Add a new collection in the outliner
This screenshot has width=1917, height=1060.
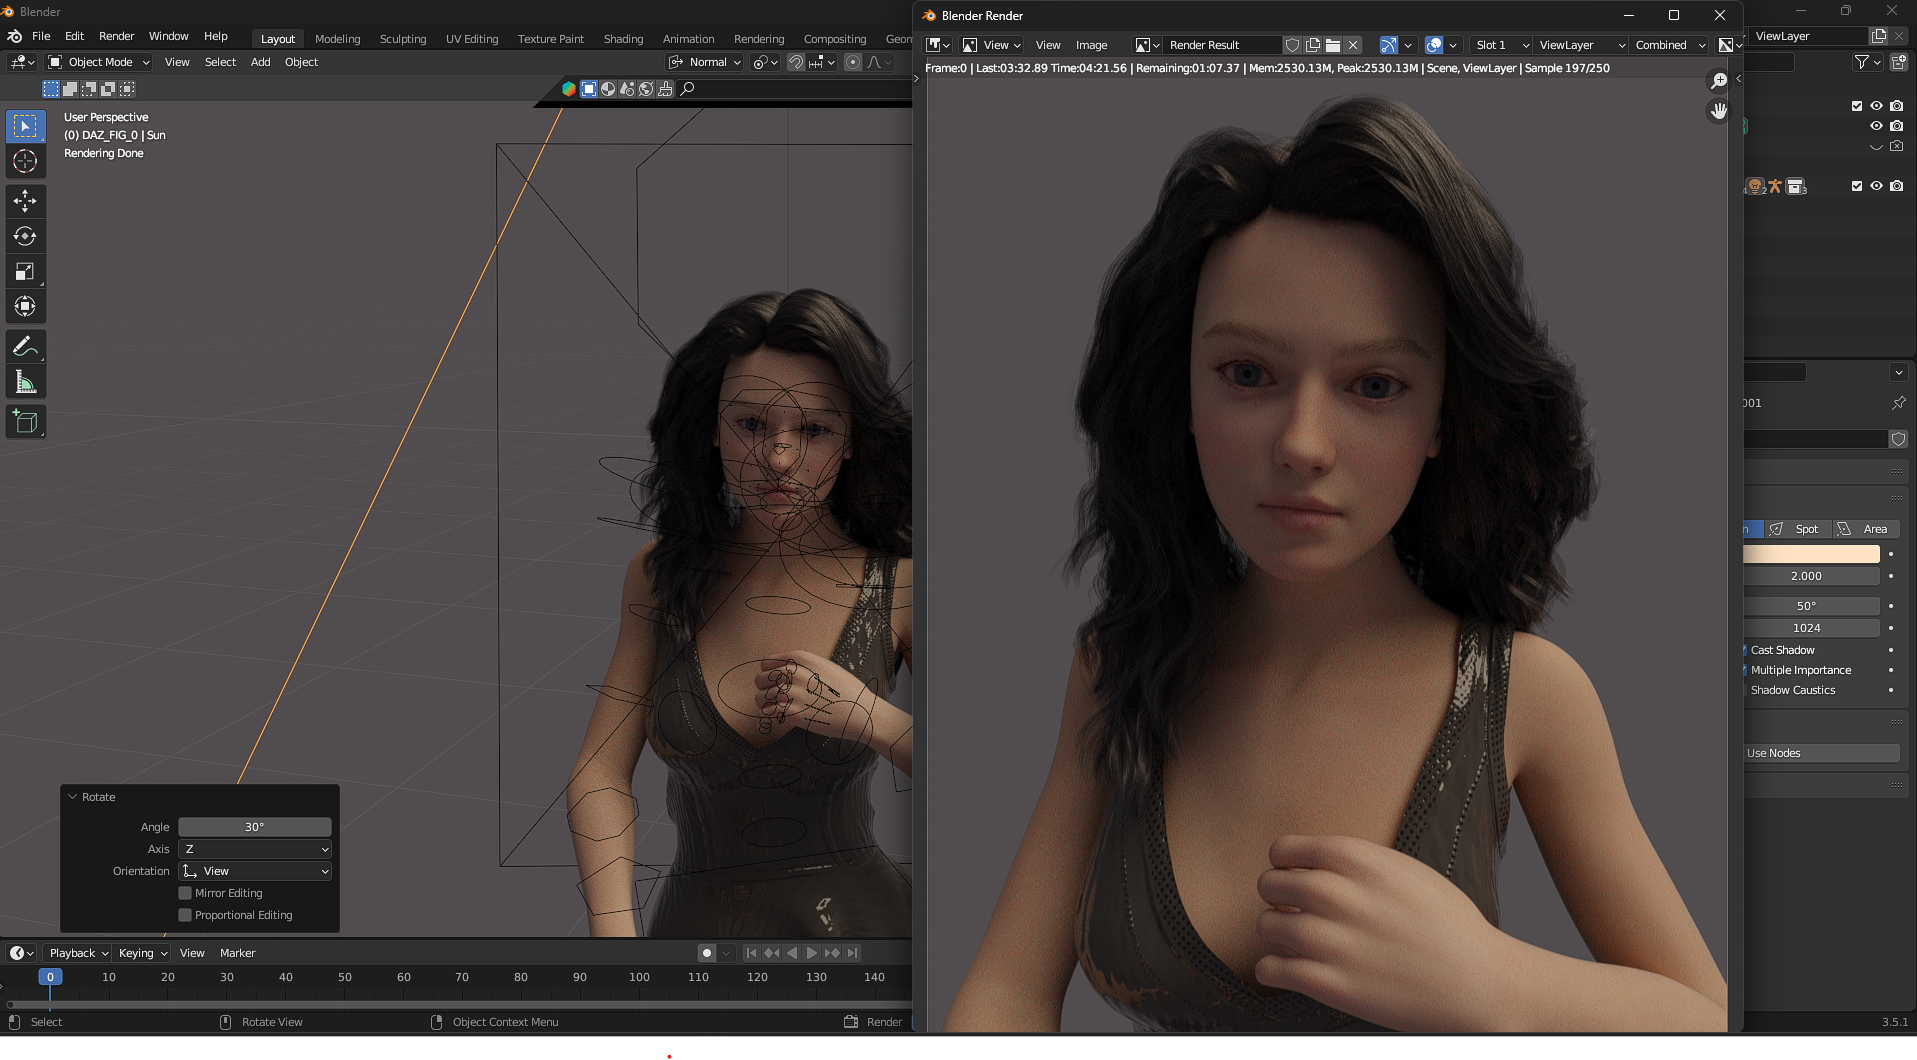point(1898,62)
